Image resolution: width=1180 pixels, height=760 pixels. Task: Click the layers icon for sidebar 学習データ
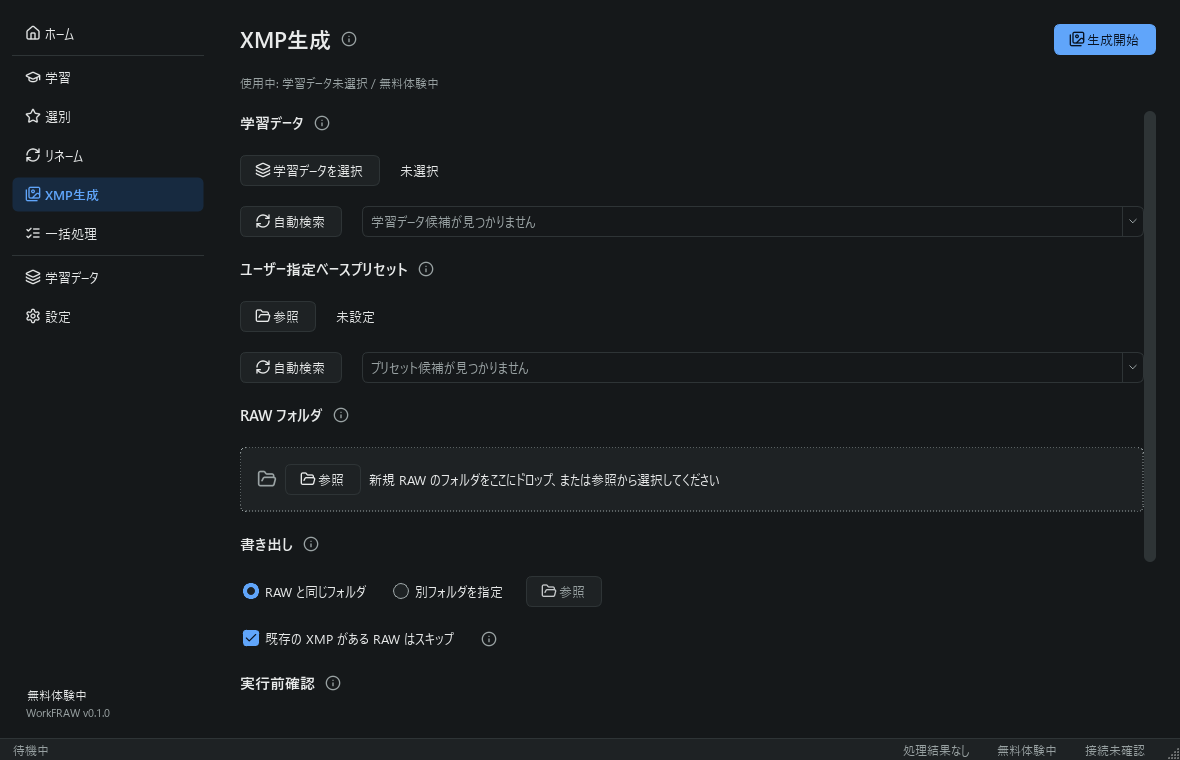coord(32,277)
